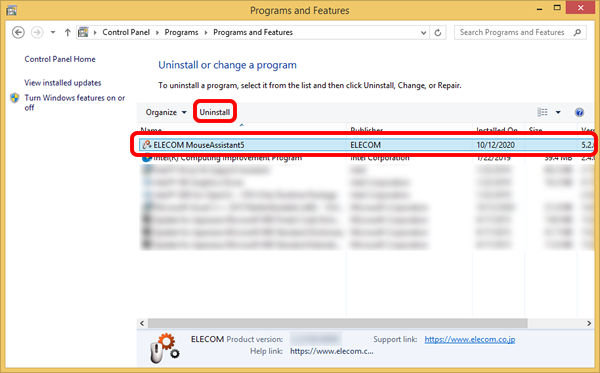Maximize the Programs and Features window

(557, 8)
